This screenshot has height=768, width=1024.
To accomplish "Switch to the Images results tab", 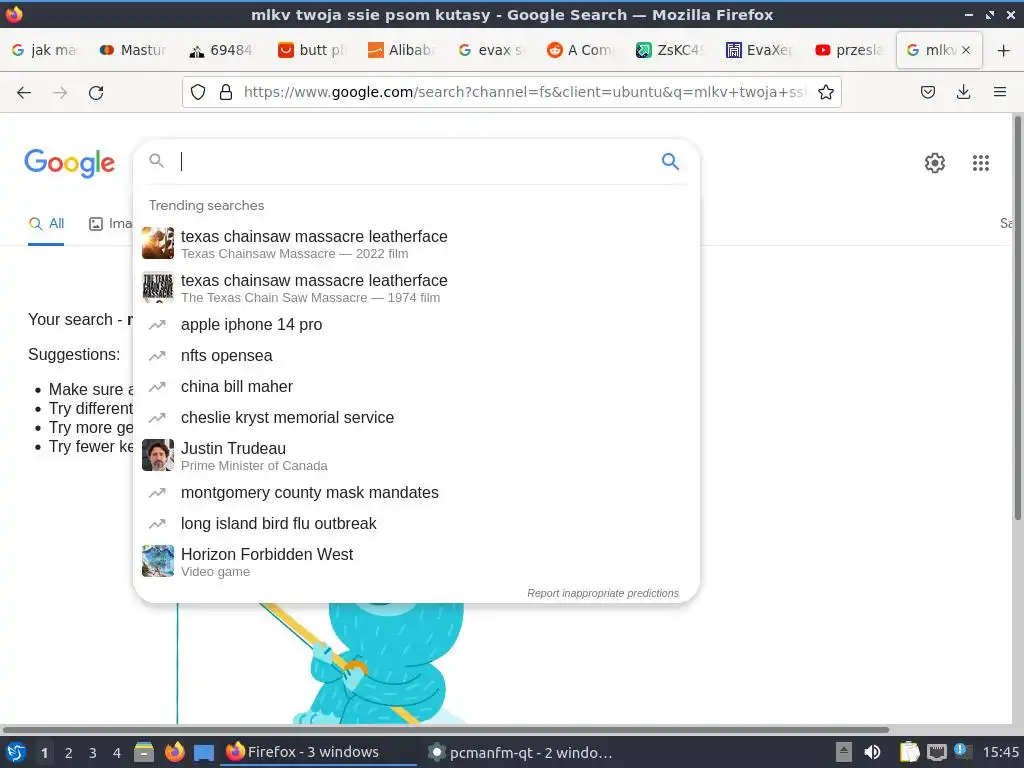I will point(110,224).
